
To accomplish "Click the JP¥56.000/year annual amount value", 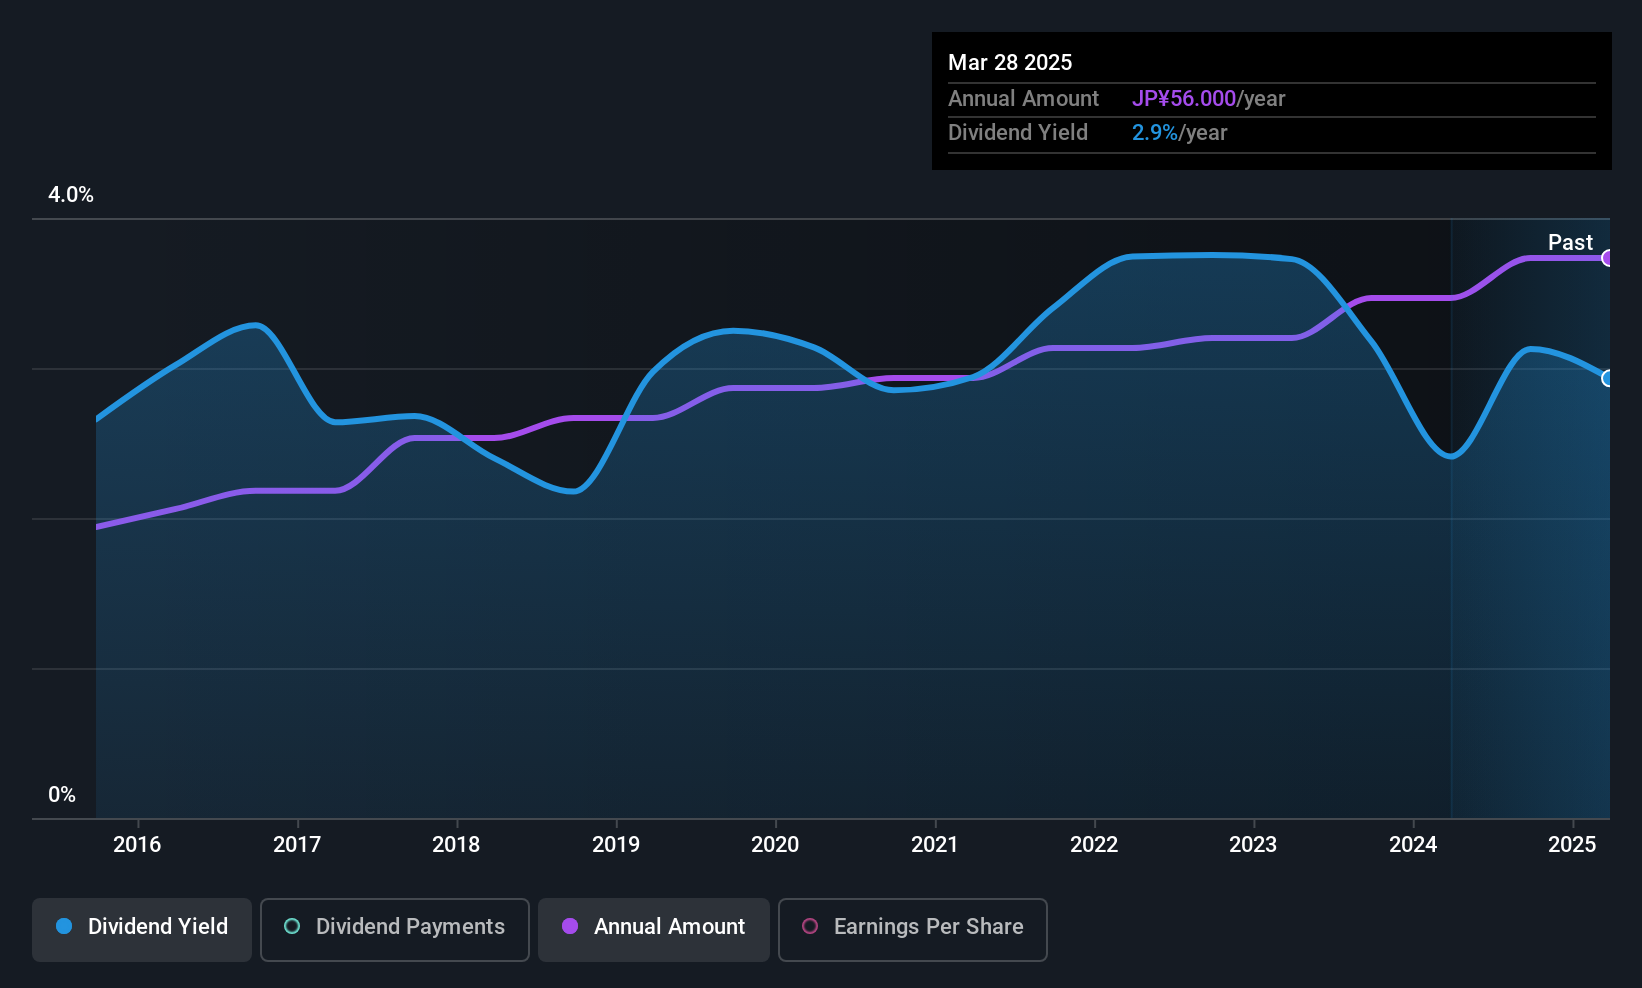I will click(1208, 98).
